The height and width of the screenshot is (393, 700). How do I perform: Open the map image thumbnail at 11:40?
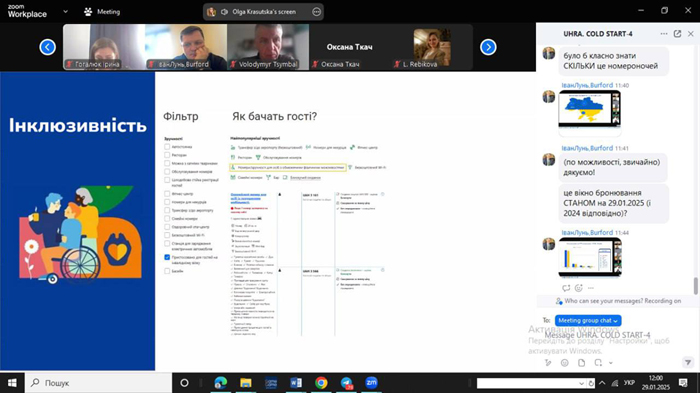589,109
